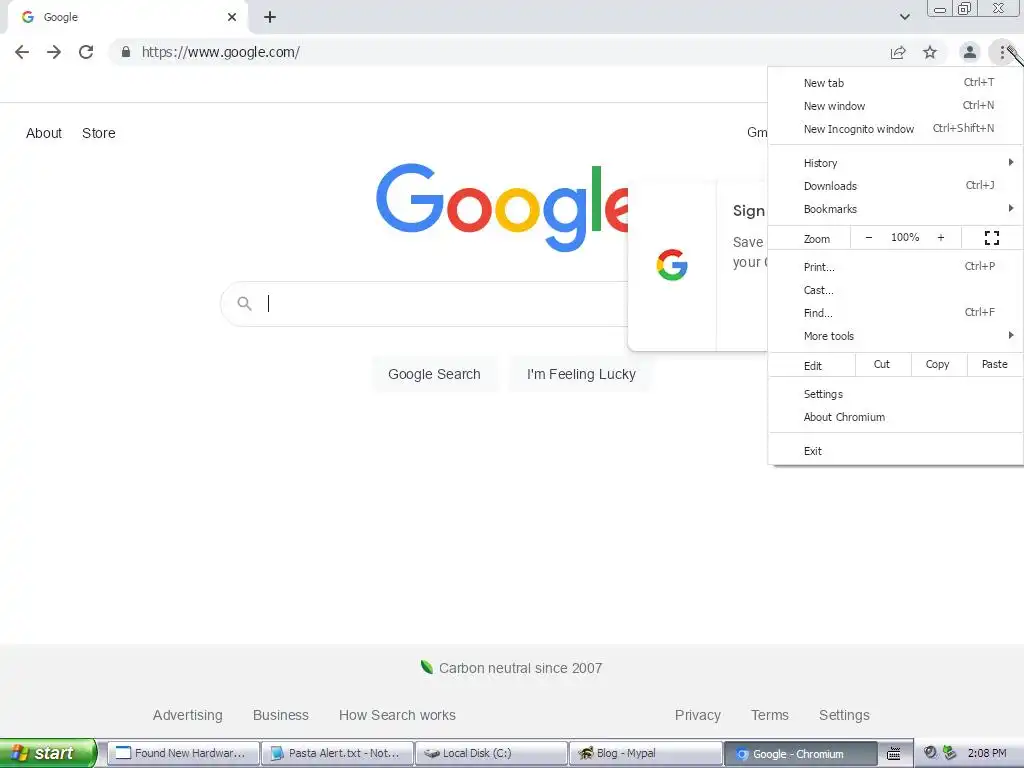Viewport: 1024px width, 768px height.
Task: Open Terms footer link
Action: click(770, 715)
